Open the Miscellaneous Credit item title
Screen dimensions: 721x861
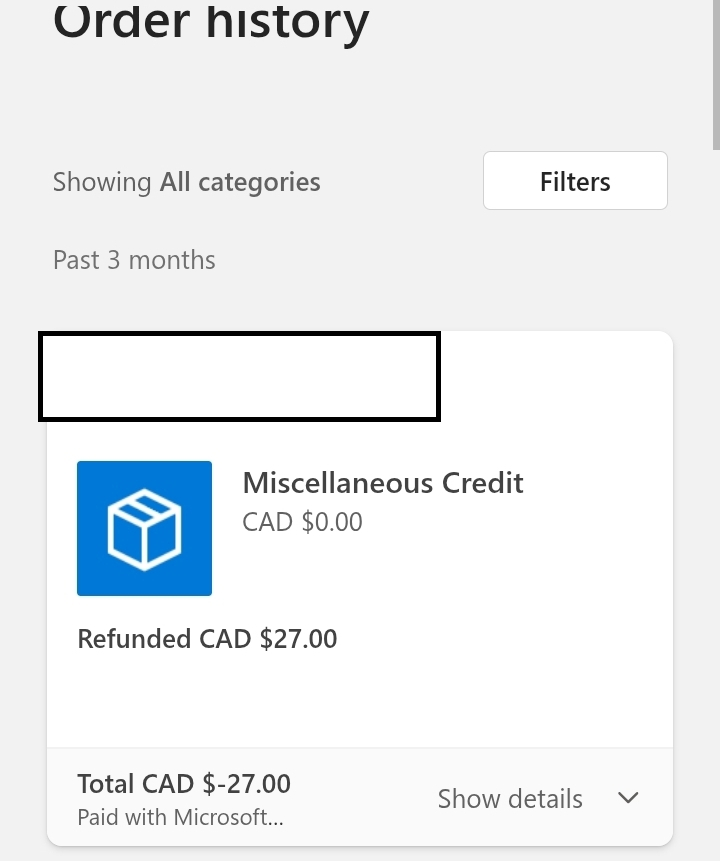[x=383, y=483]
